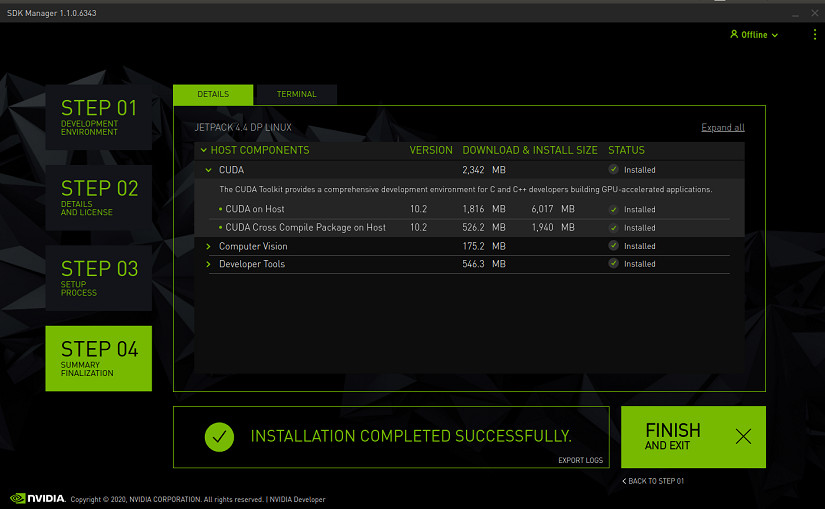Go to Step 02 Details and License

(x=99, y=197)
